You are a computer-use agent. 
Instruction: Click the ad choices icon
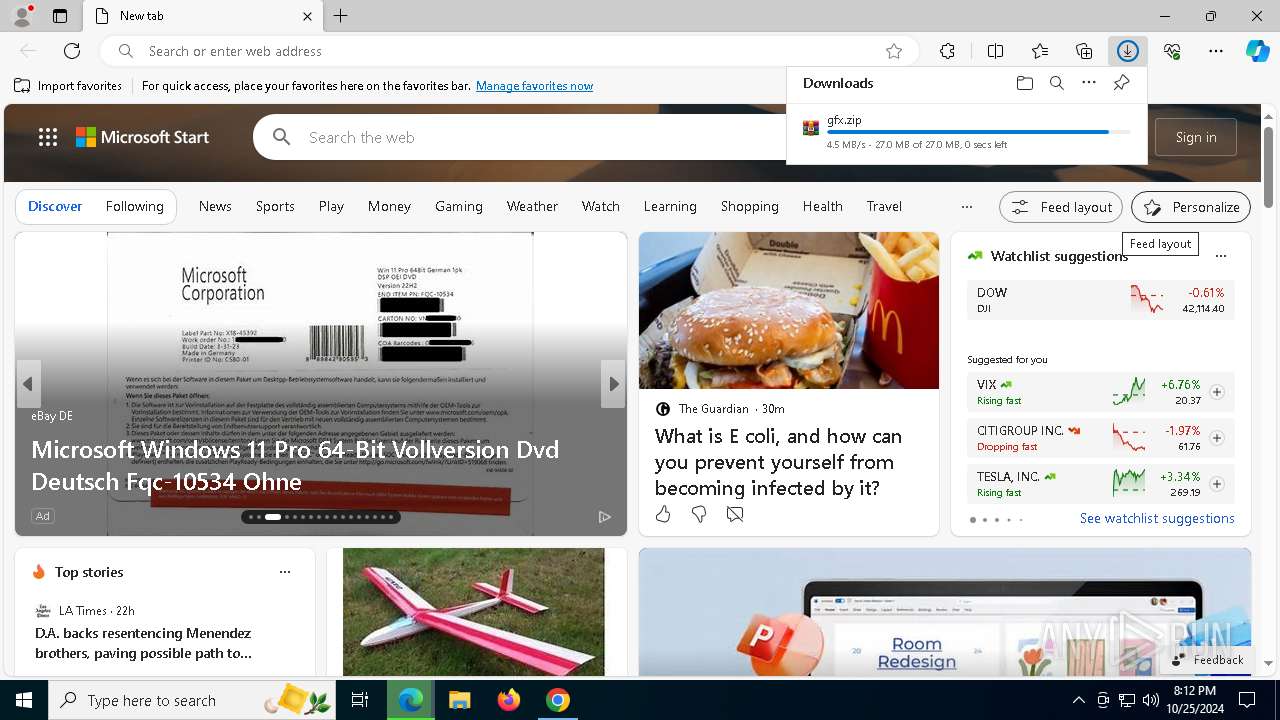[x=604, y=517]
